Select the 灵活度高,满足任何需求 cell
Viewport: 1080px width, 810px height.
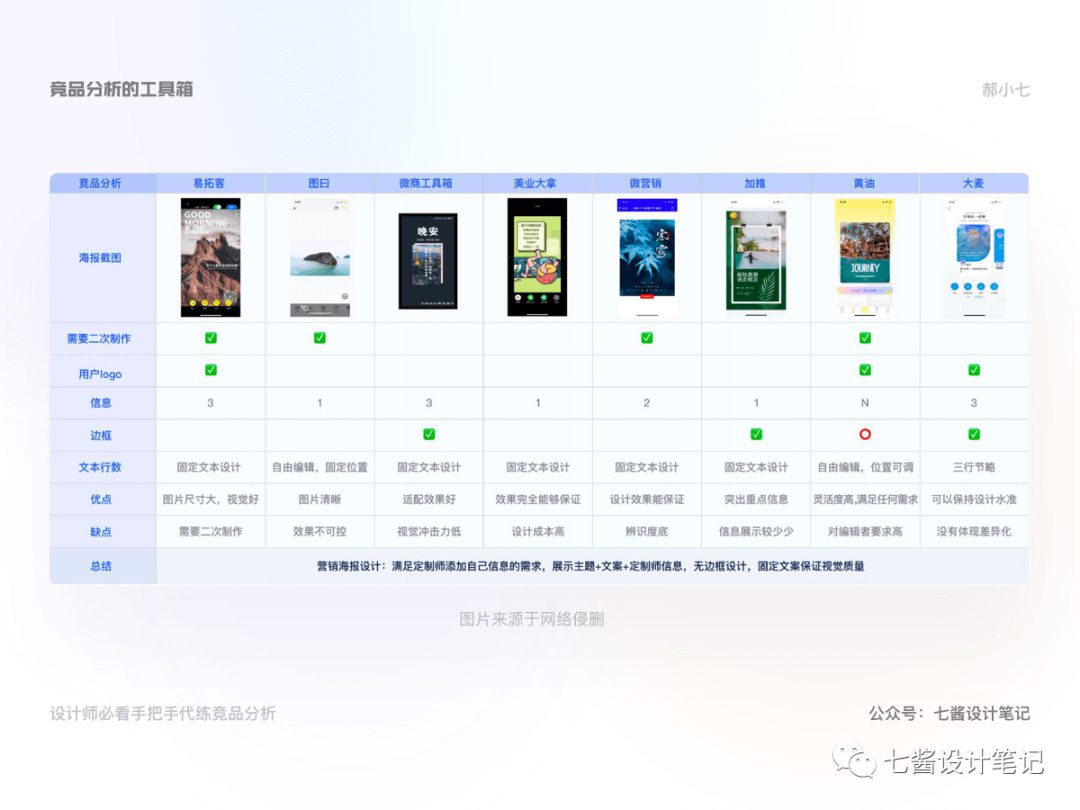coord(865,499)
